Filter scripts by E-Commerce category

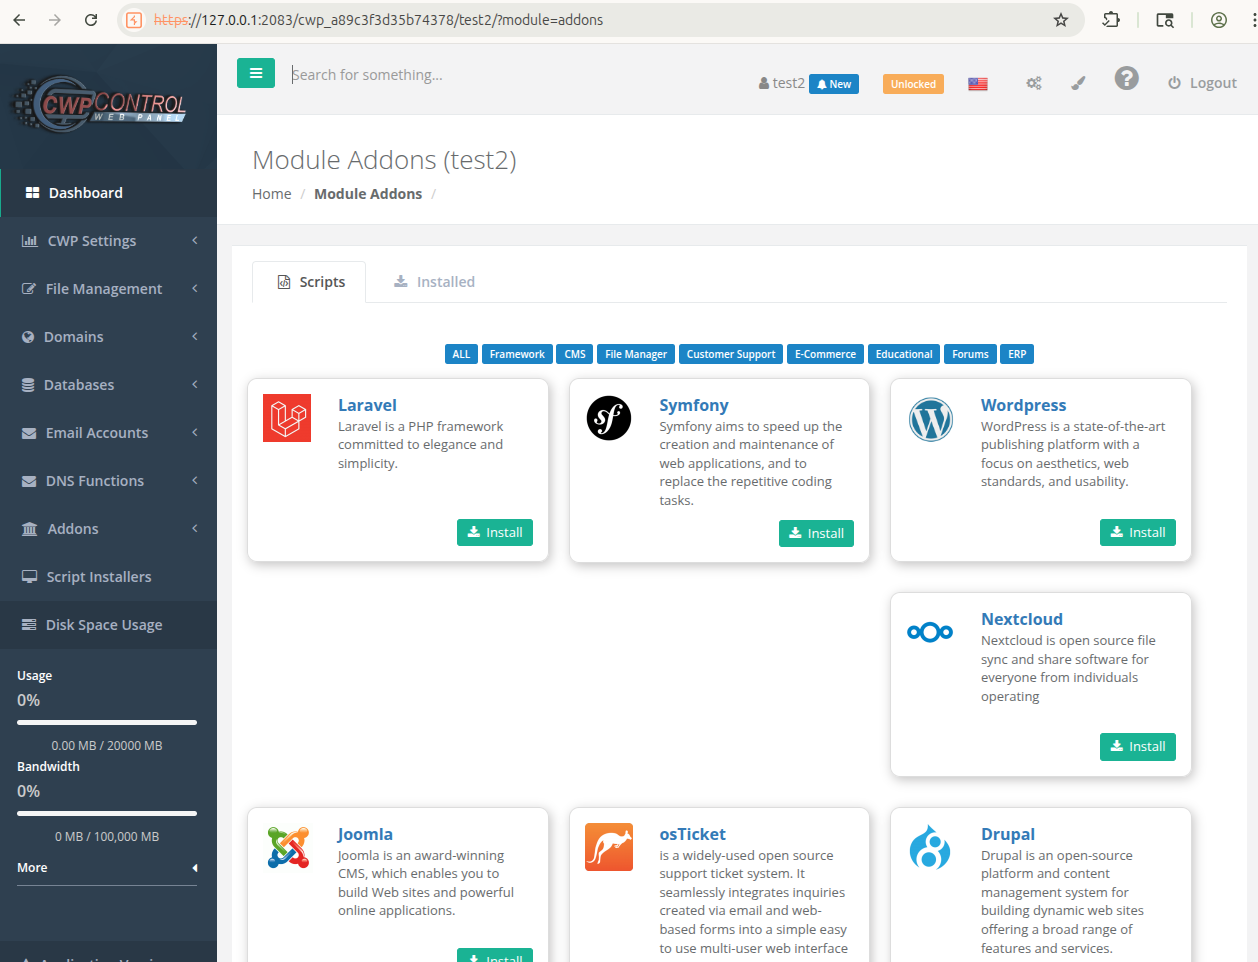coord(825,354)
